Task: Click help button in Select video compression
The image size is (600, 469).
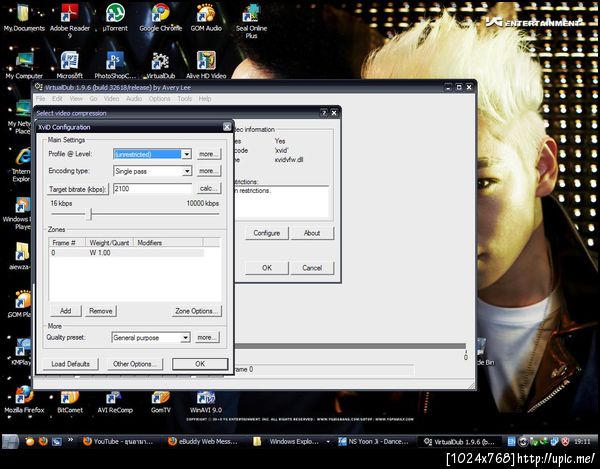Action: pyautogui.click(x=324, y=113)
